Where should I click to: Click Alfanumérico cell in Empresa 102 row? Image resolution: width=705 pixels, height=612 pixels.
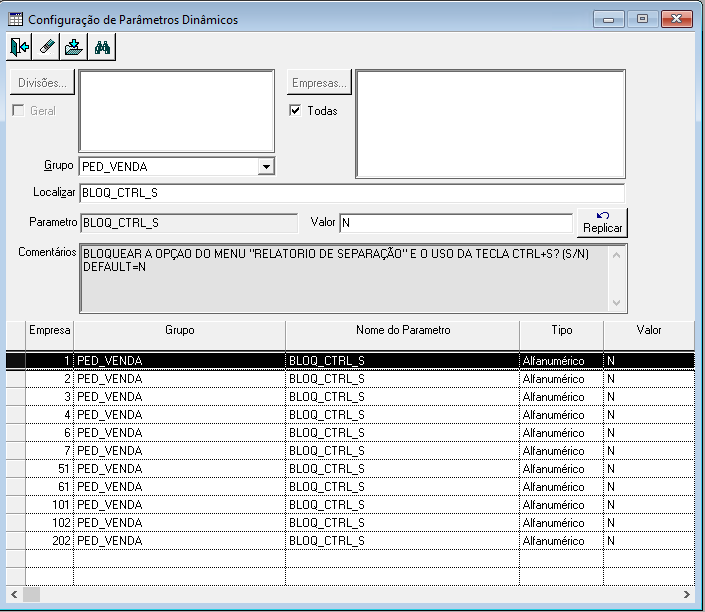(562, 523)
